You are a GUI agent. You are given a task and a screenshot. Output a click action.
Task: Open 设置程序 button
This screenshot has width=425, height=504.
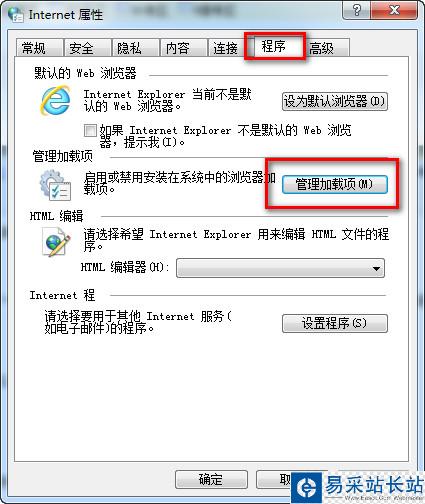(335, 323)
